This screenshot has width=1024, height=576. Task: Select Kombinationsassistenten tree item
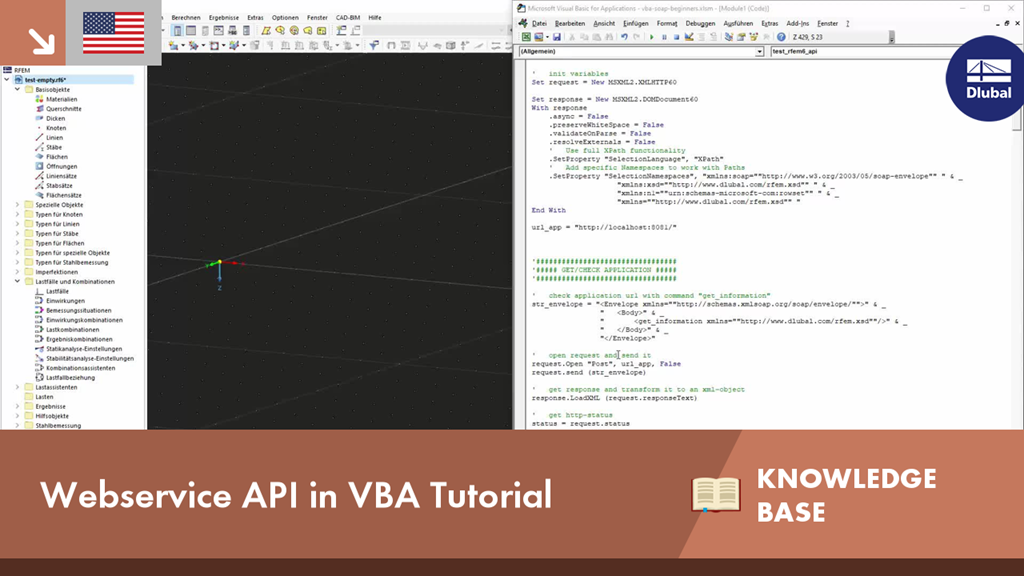(80, 368)
